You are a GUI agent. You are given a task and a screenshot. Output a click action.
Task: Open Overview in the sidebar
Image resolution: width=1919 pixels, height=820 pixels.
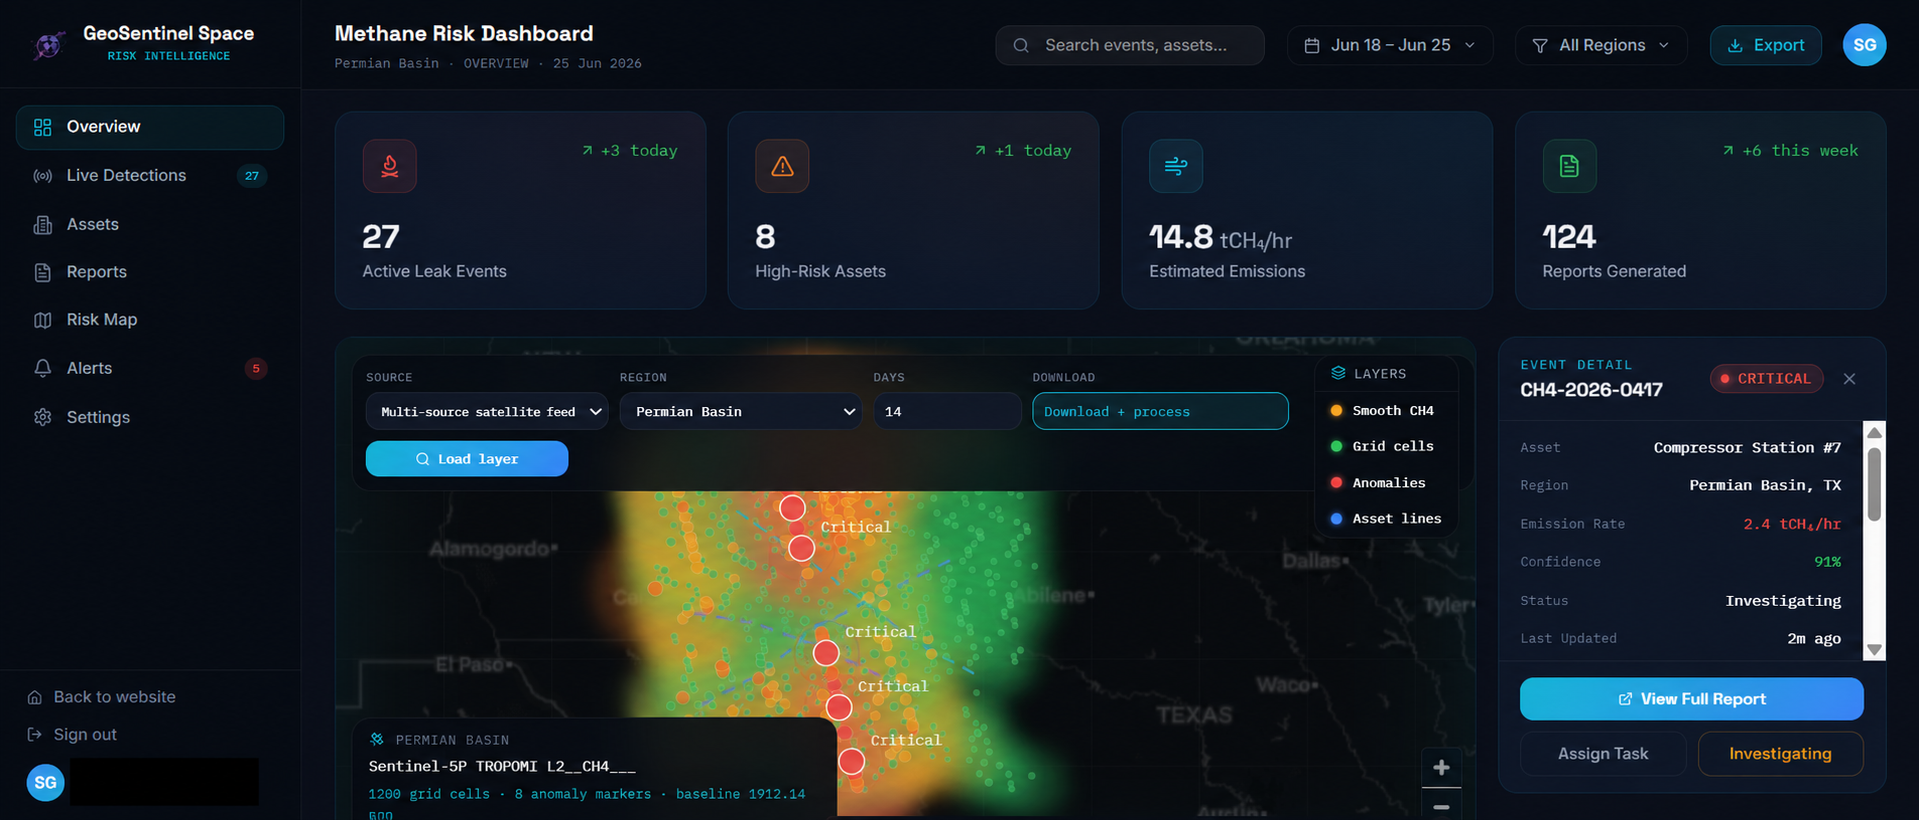click(x=150, y=127)
